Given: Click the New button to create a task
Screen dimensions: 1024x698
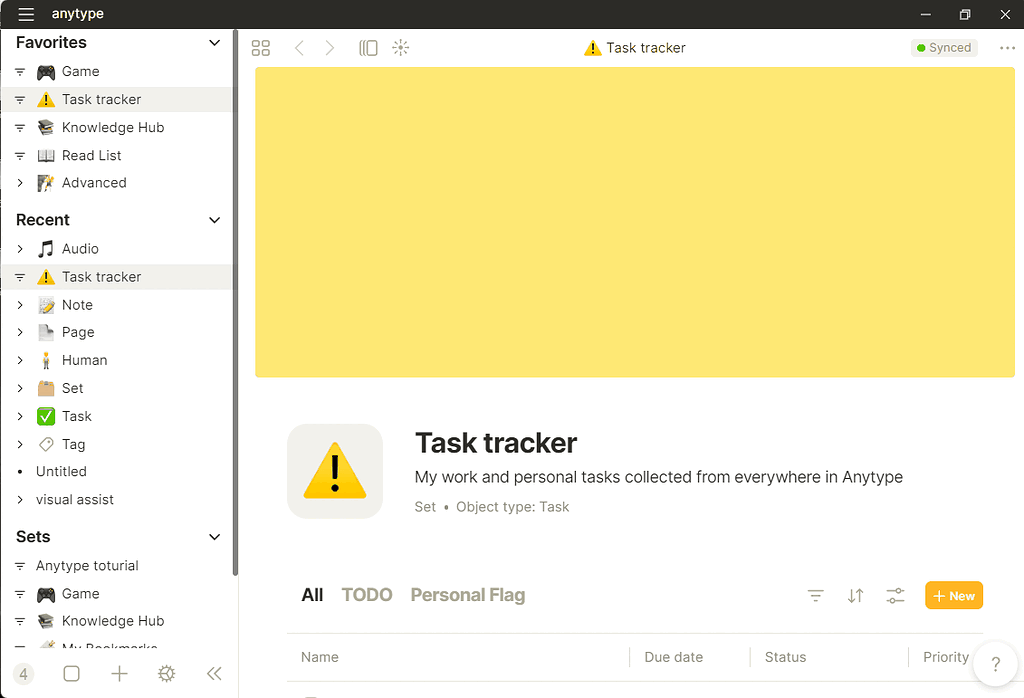Looking at the screenshot, I should point(953,595).
